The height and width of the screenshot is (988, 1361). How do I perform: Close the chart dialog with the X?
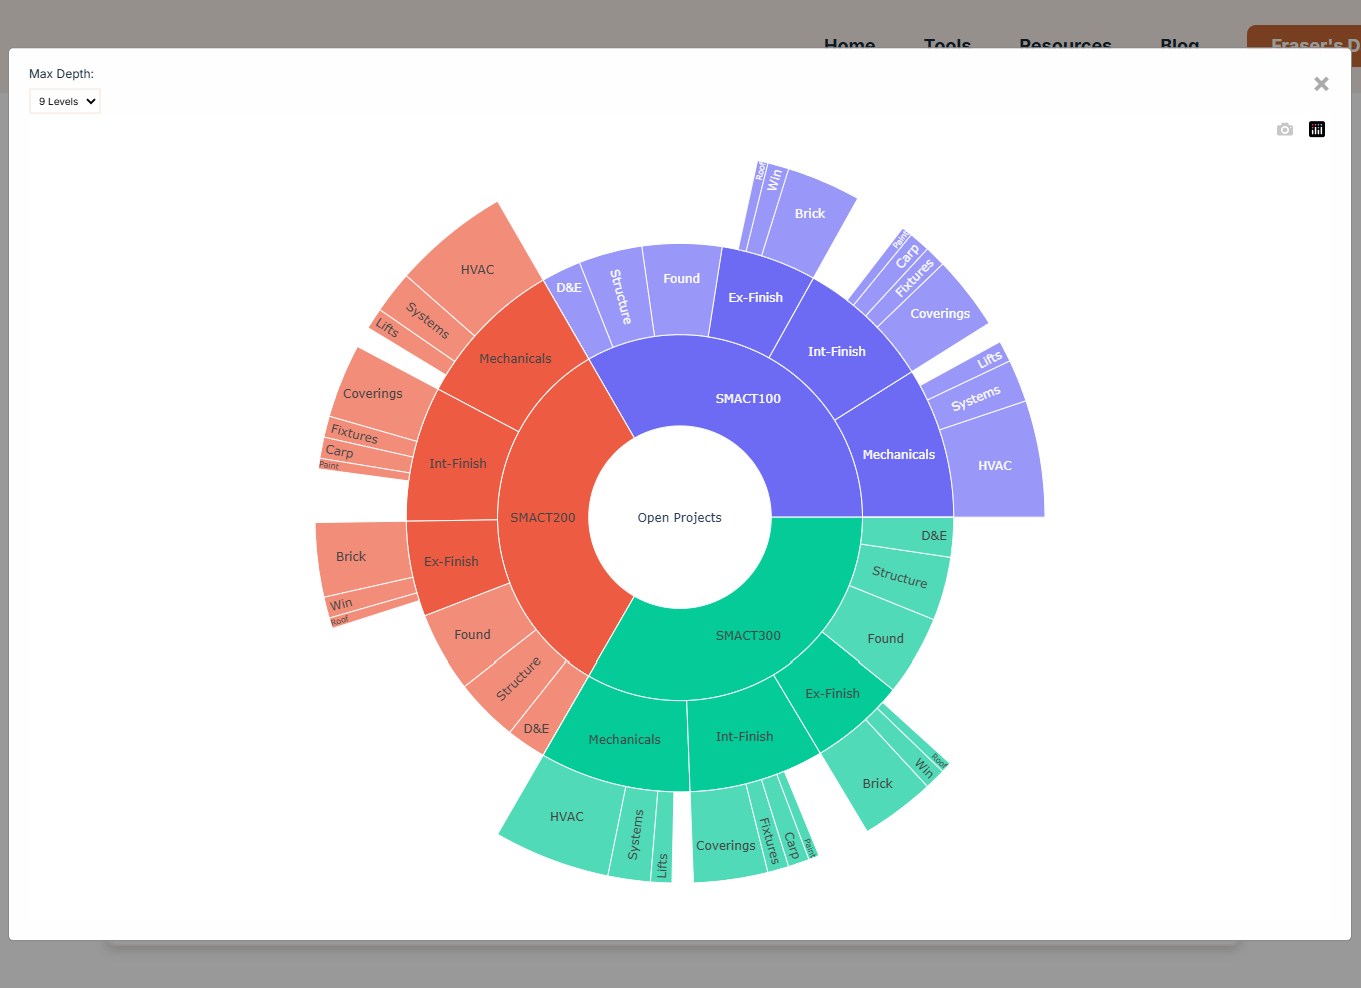click(x=1321, y=84)
